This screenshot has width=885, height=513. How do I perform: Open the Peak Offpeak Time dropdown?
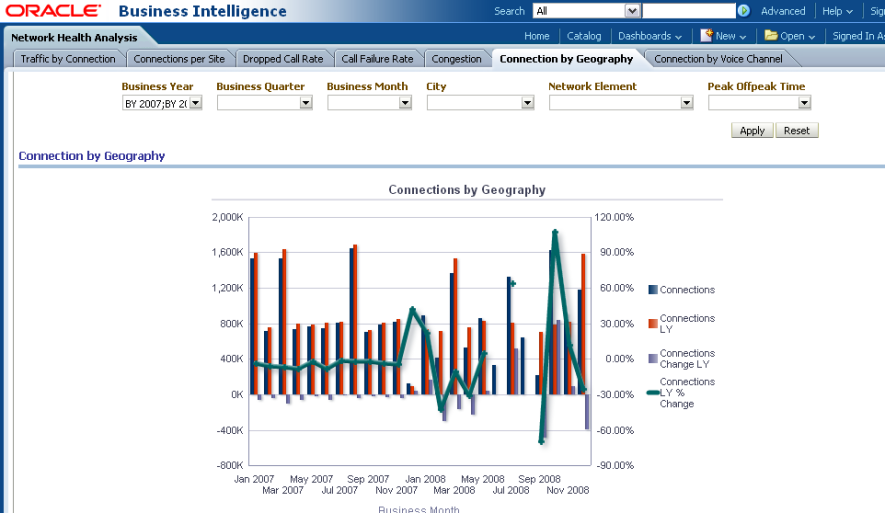pos(804,103)
